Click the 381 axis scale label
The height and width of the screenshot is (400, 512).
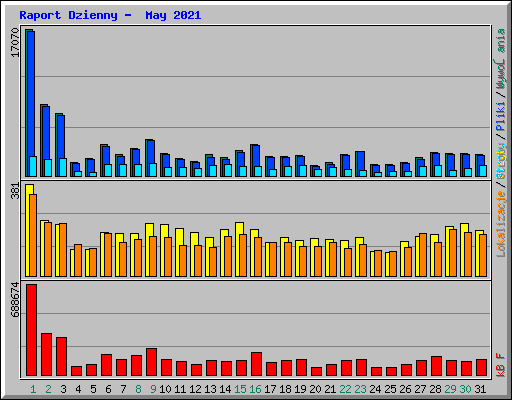15,192
